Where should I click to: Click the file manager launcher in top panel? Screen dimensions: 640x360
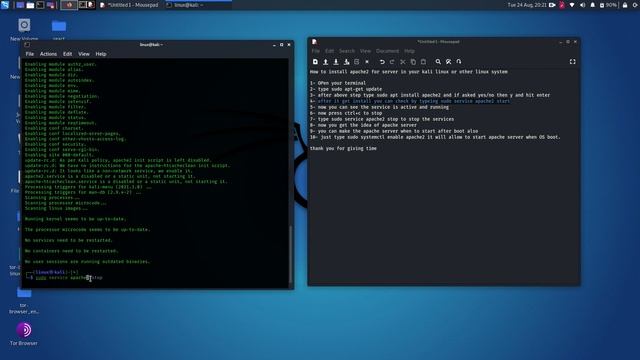[30, 5]
